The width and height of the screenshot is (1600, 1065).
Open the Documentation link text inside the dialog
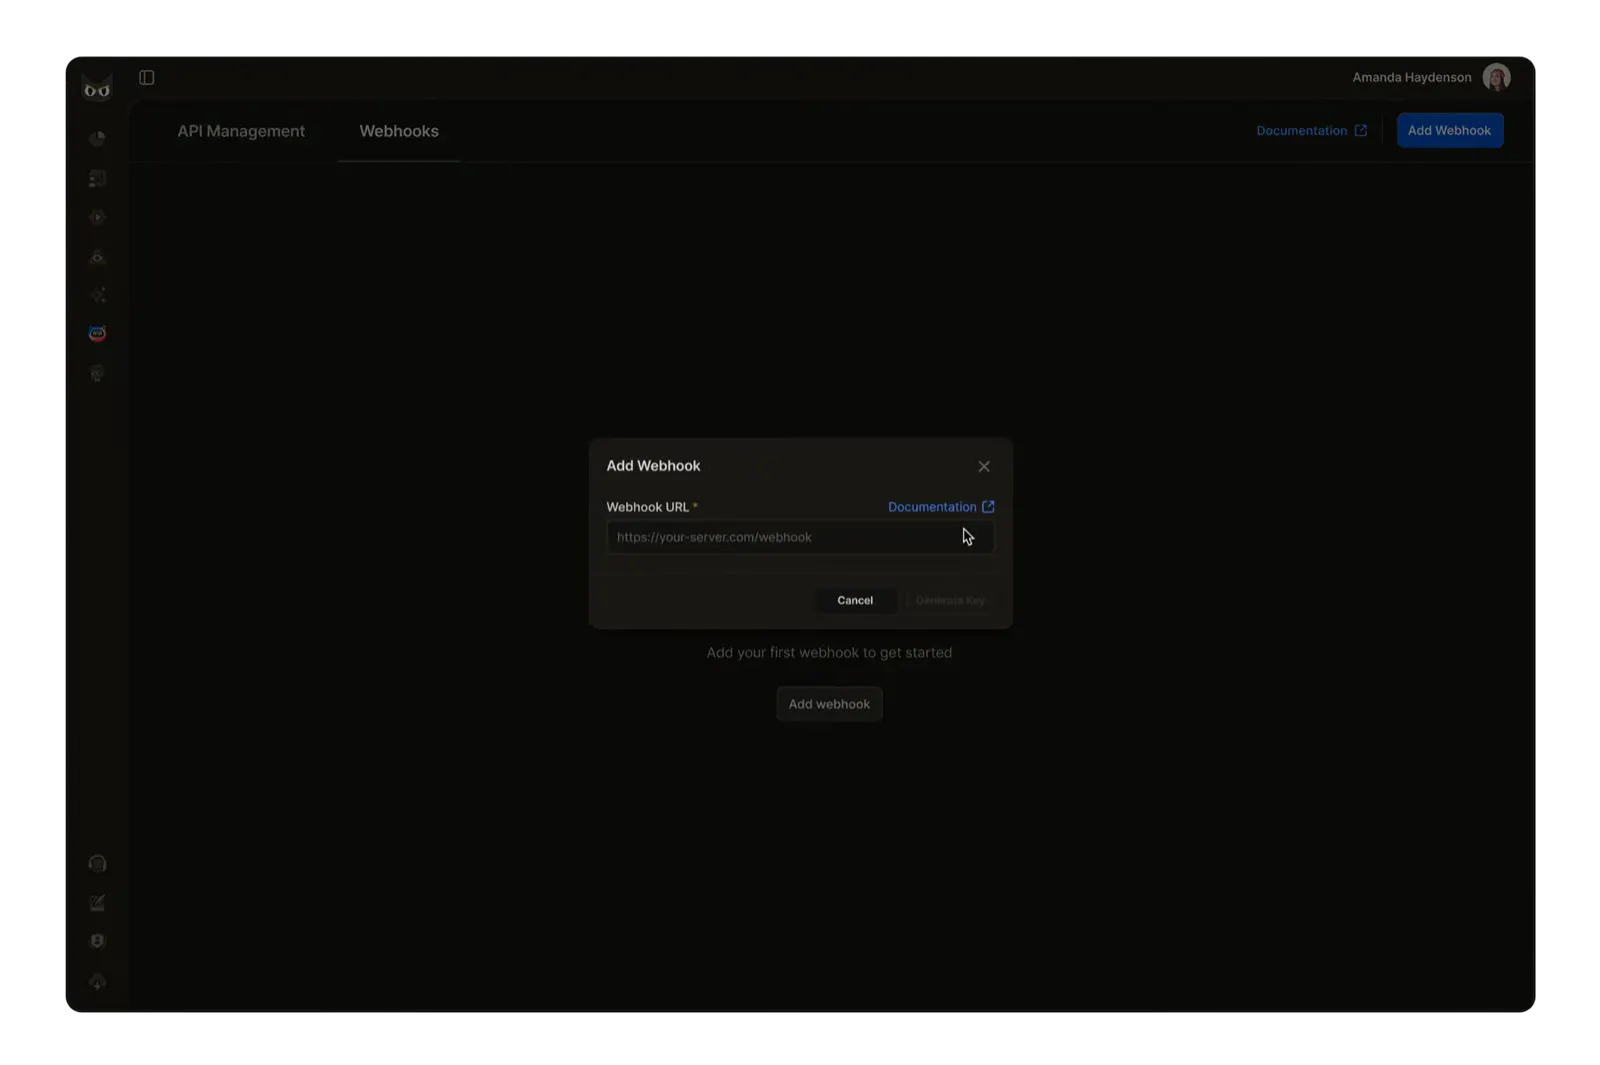click(932, 507)
